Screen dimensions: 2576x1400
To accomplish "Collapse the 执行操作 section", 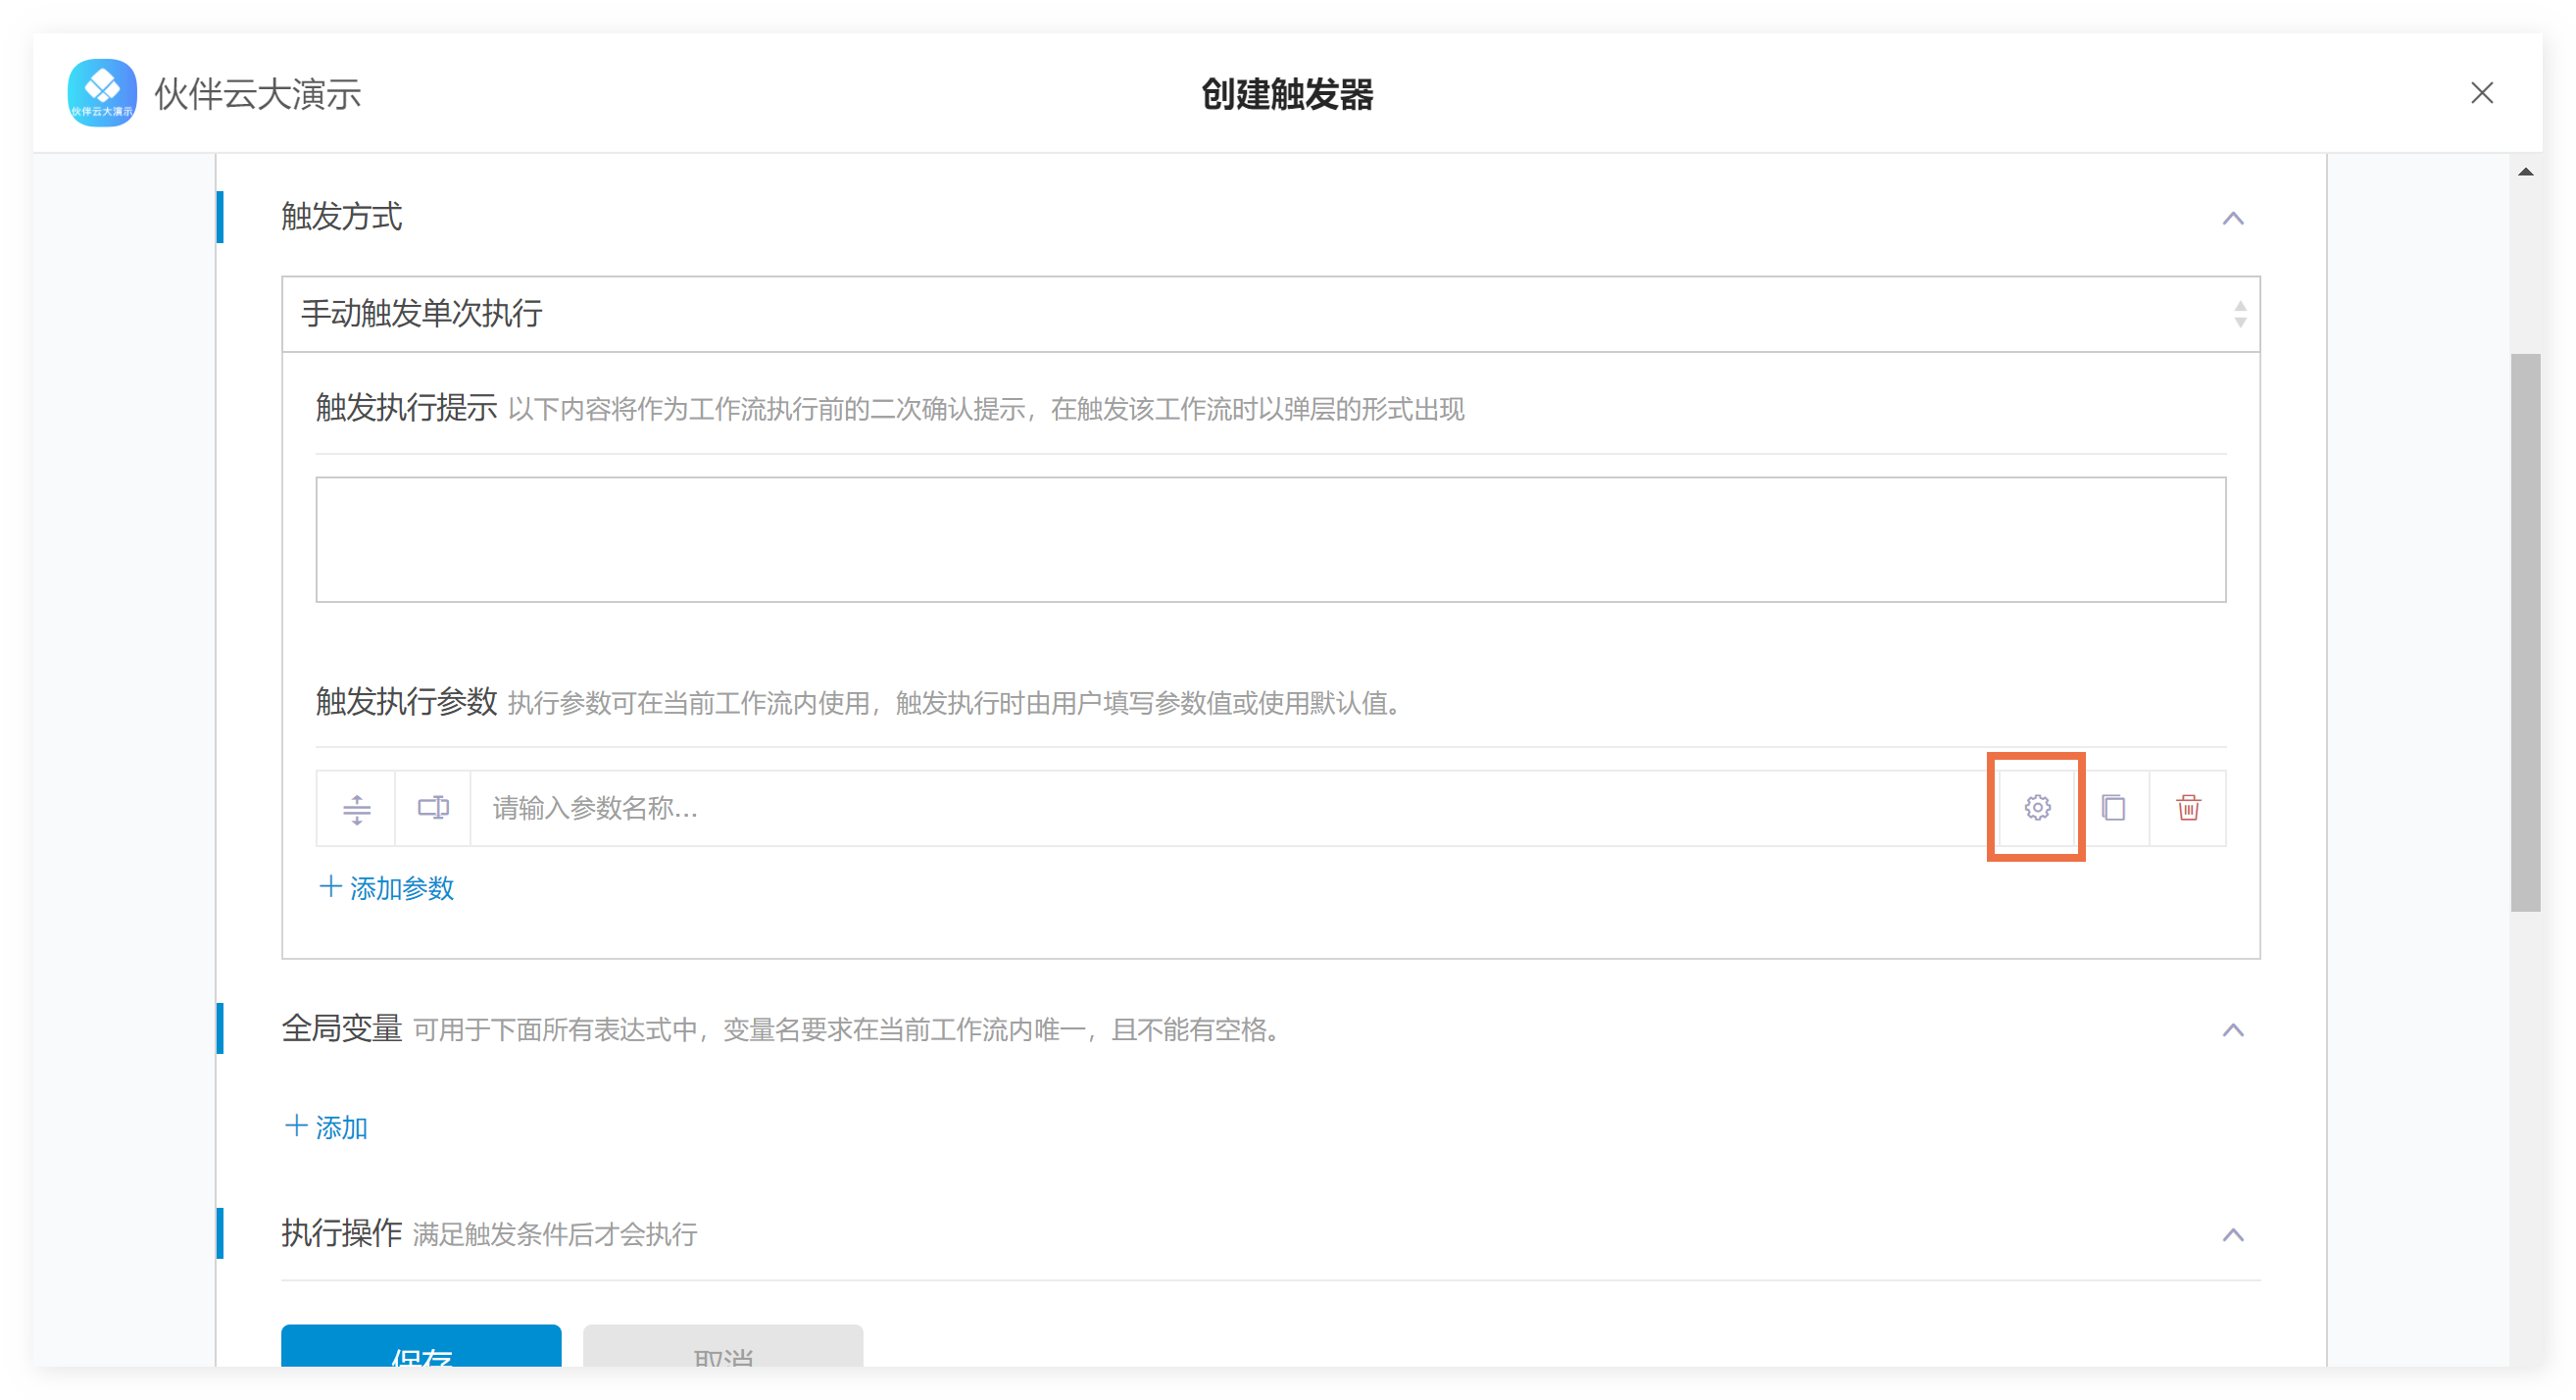I will 2232,1234.
